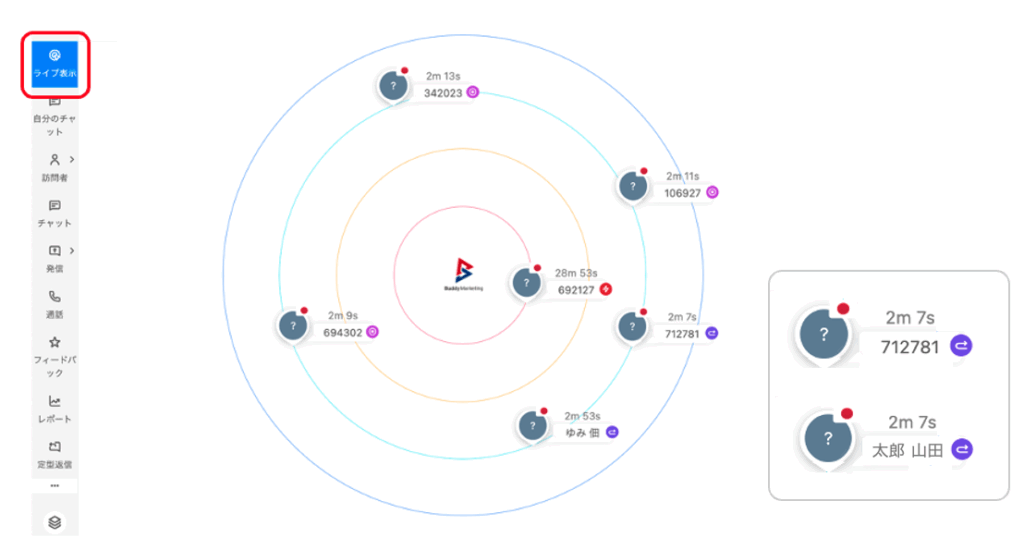Open the レポート chart icon
Viewport: 1024px width, 550px height.
click(54, 407)
